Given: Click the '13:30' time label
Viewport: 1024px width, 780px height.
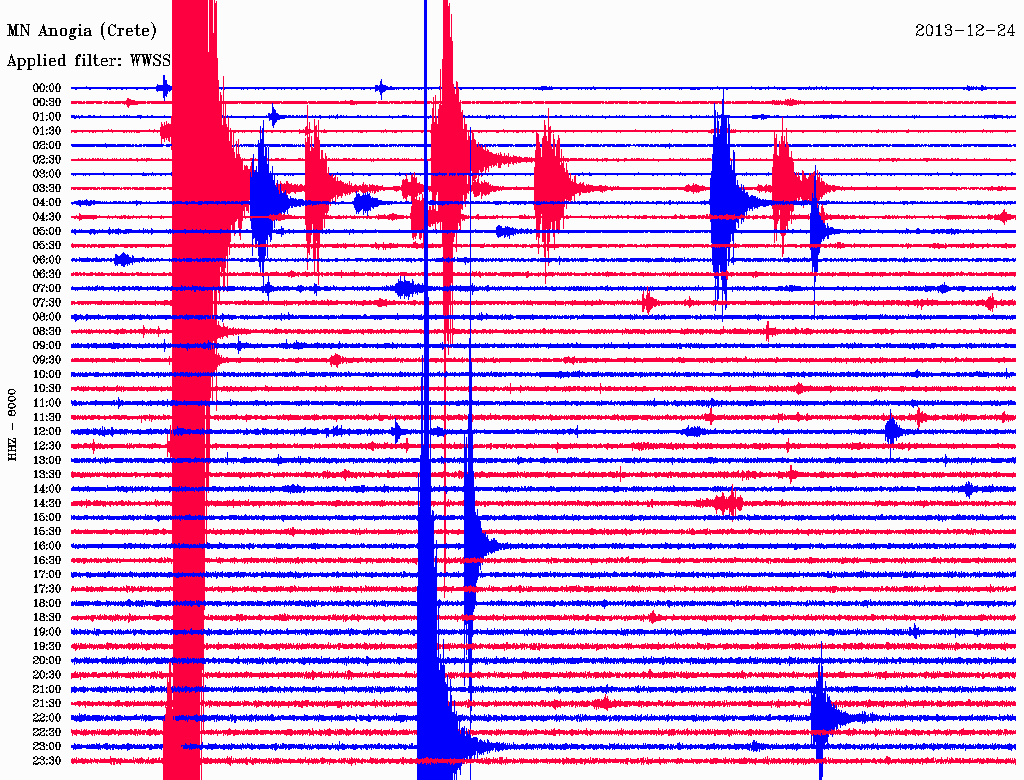Looking at the screenshot, I should tap(47, 474).
